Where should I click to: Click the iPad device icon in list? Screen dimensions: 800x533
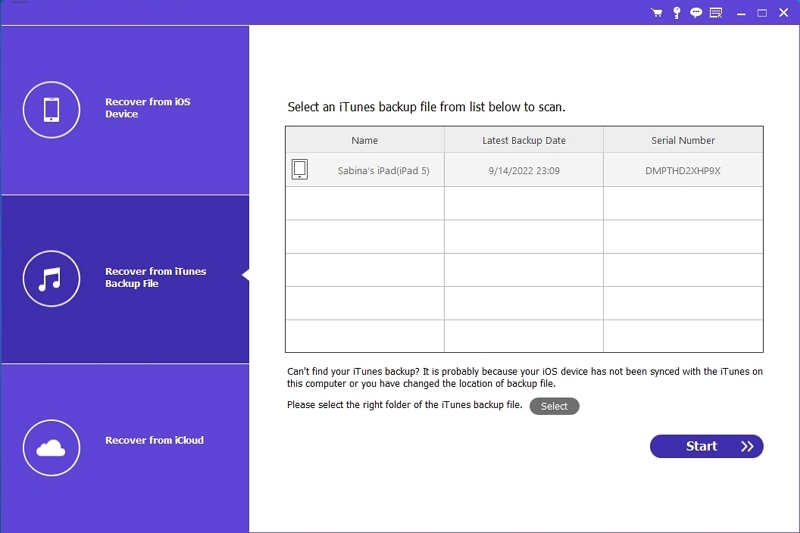pyautogui.click(x=300, y=170)
